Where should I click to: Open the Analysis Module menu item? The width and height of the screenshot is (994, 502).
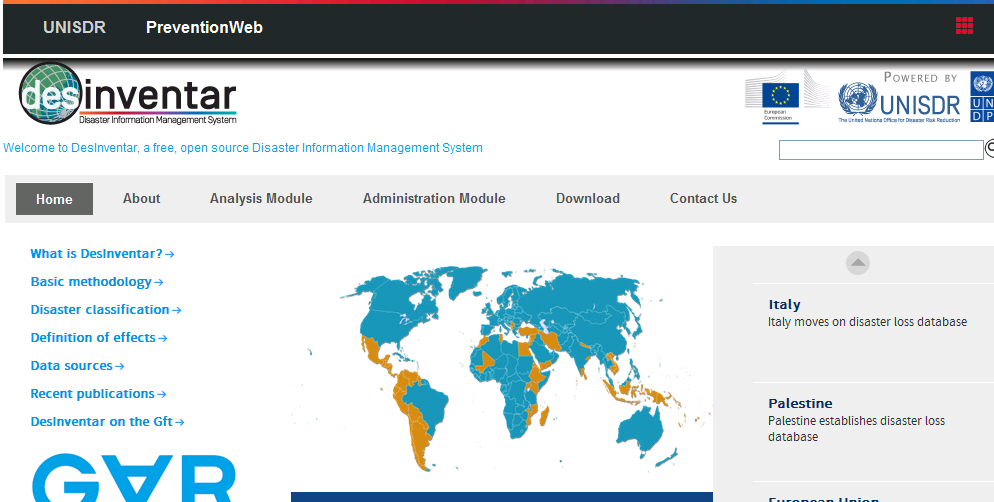coord(261,198)
